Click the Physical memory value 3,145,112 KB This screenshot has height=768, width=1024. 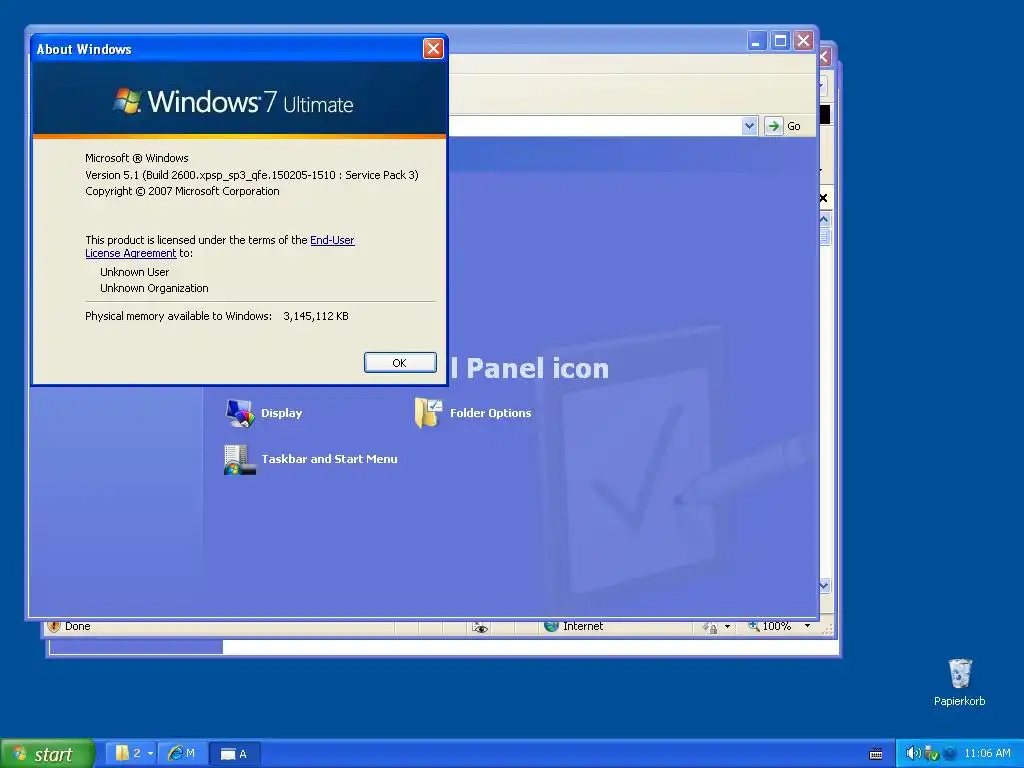pos(315,316)
